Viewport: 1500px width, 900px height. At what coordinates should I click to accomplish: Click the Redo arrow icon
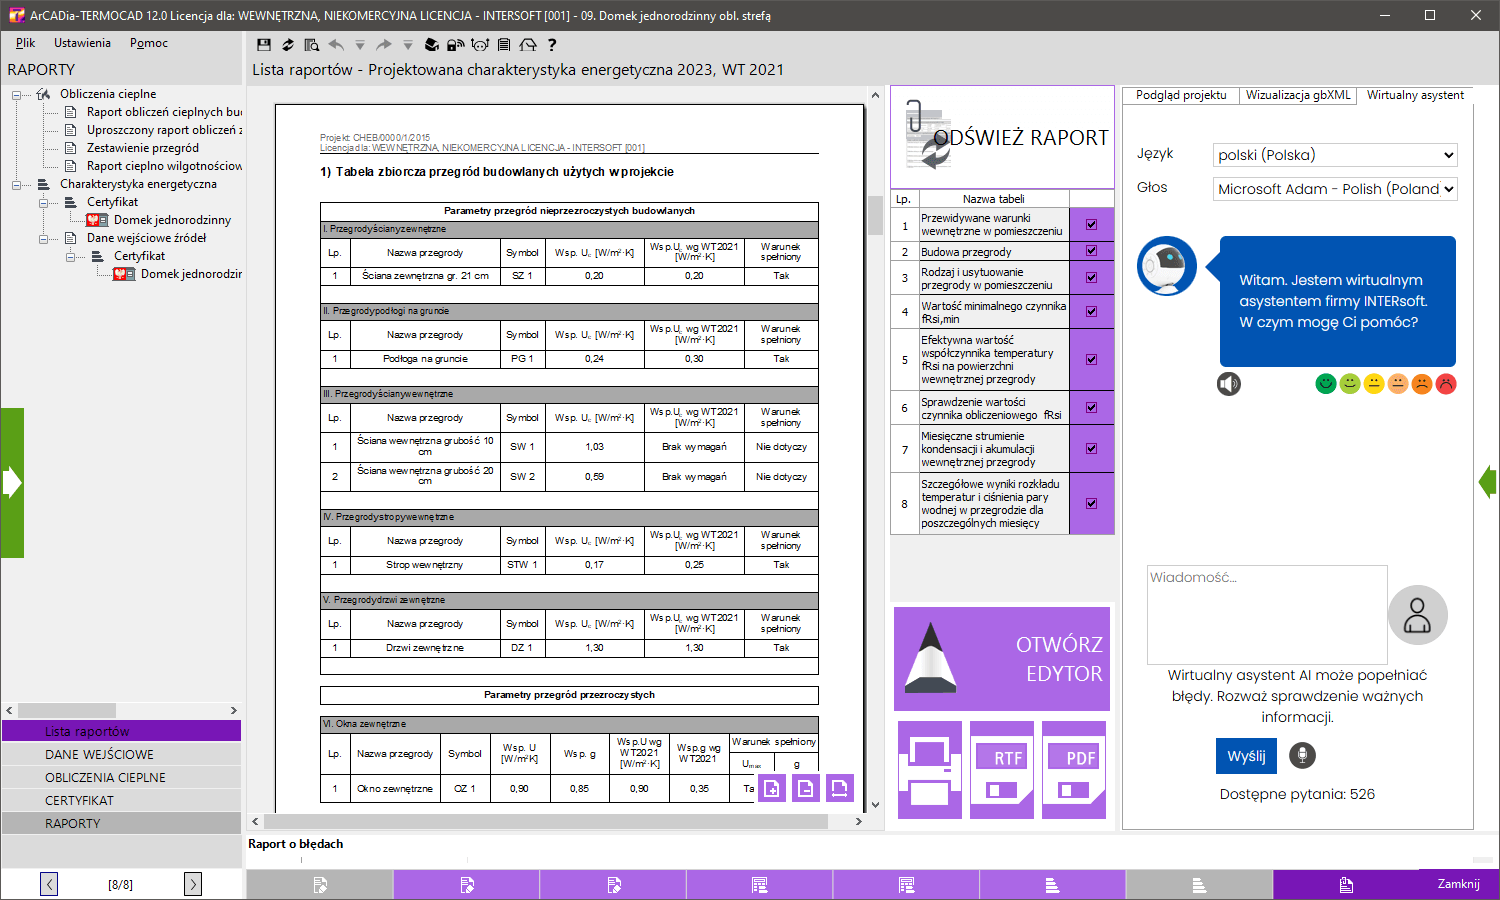point(384,44)
